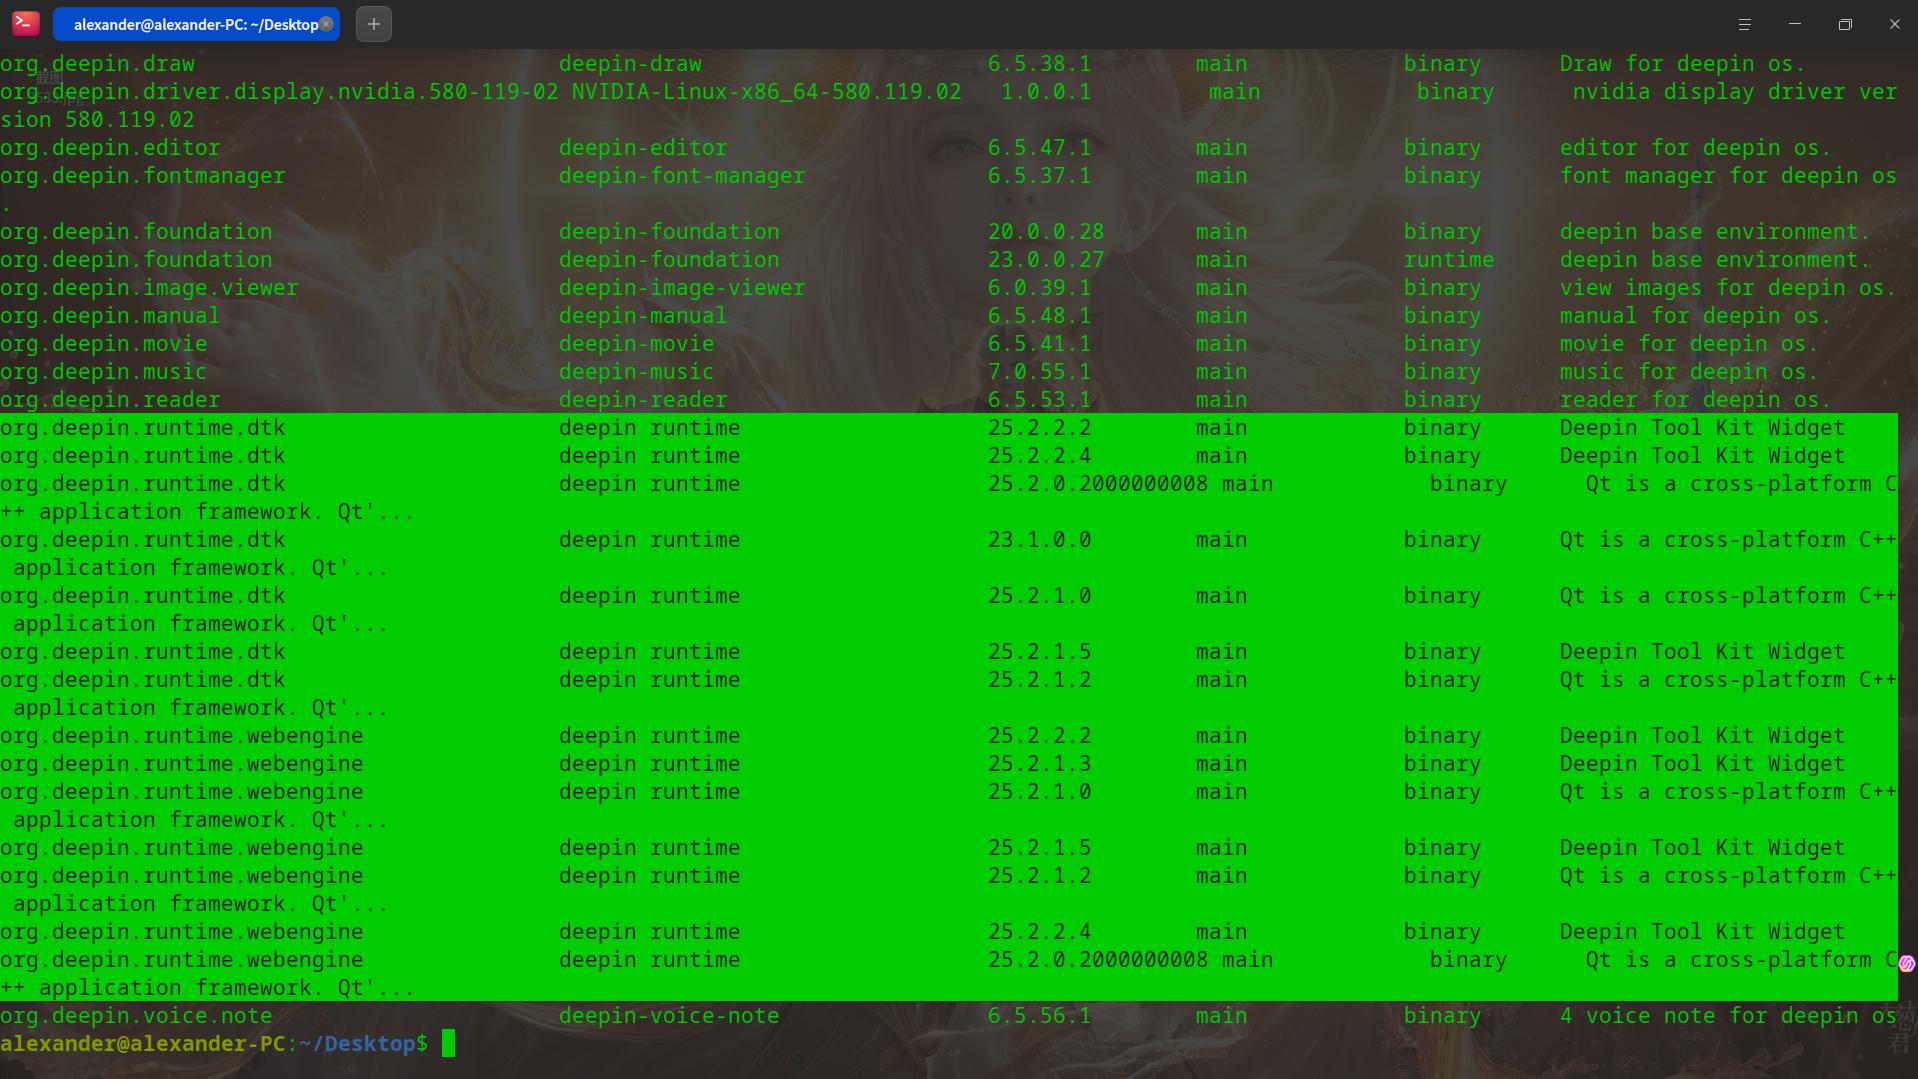Click voice note version 6.5.56.1
The image size is (1918, 1079).
click(1039, 1016)
